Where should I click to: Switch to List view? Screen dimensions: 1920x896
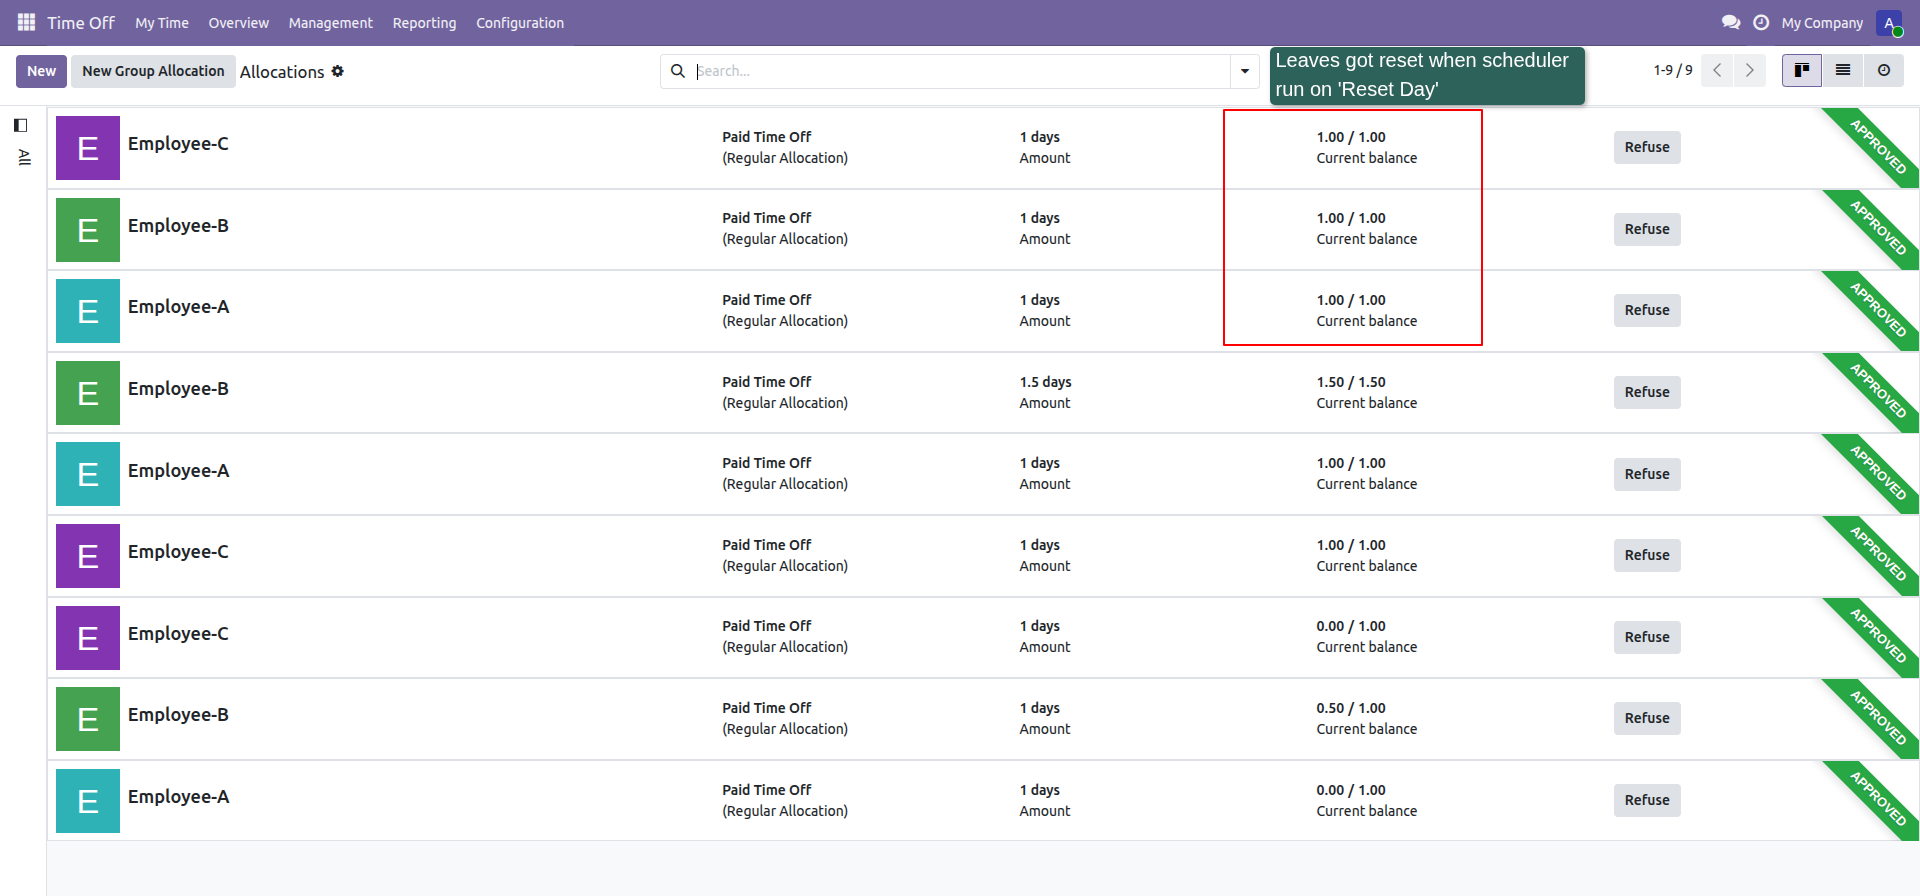coord(1843,70)
